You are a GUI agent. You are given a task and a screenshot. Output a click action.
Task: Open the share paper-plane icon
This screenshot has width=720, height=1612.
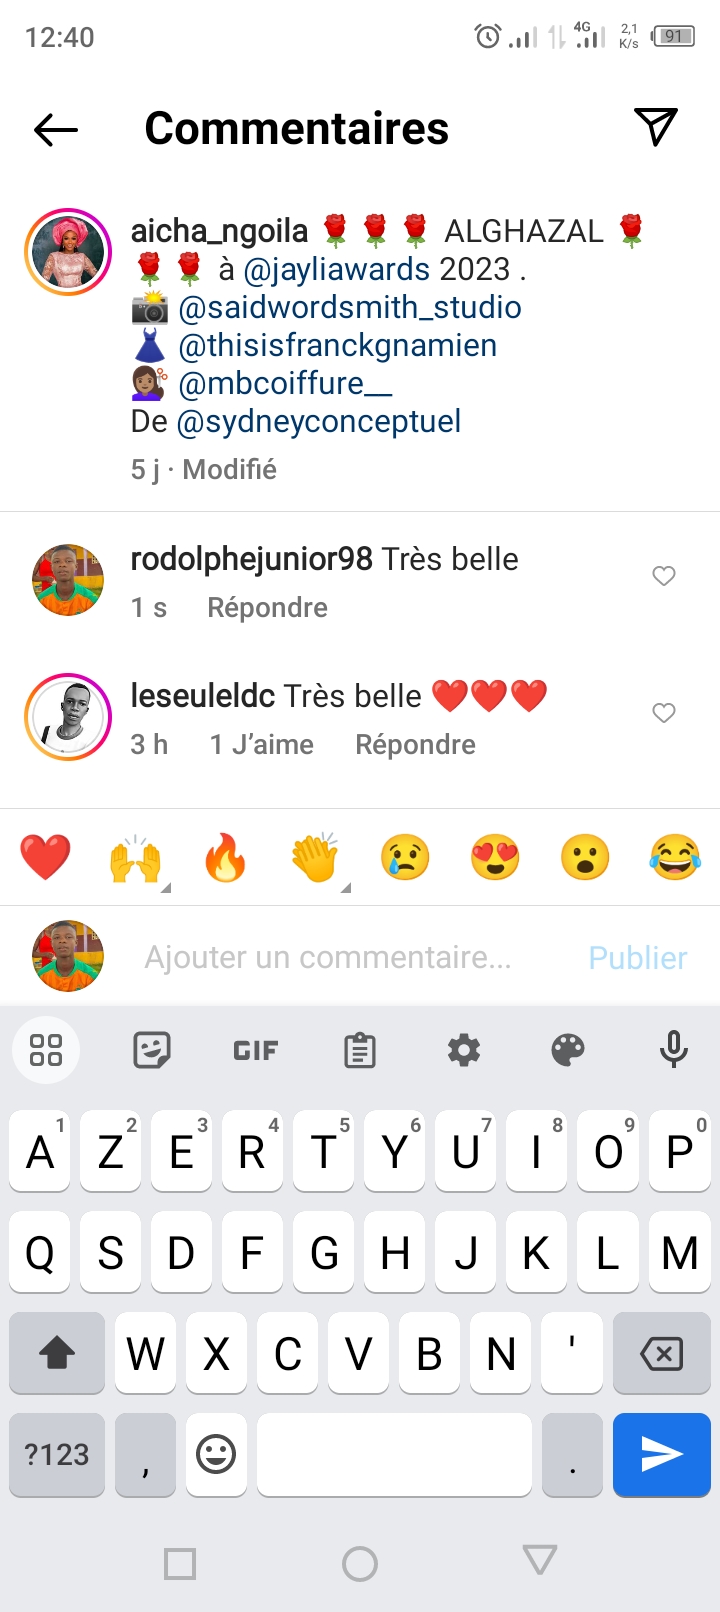coord(656,127)
